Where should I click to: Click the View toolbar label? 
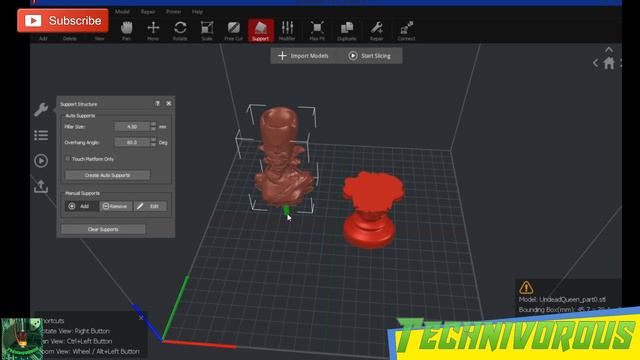coord(99,38)
